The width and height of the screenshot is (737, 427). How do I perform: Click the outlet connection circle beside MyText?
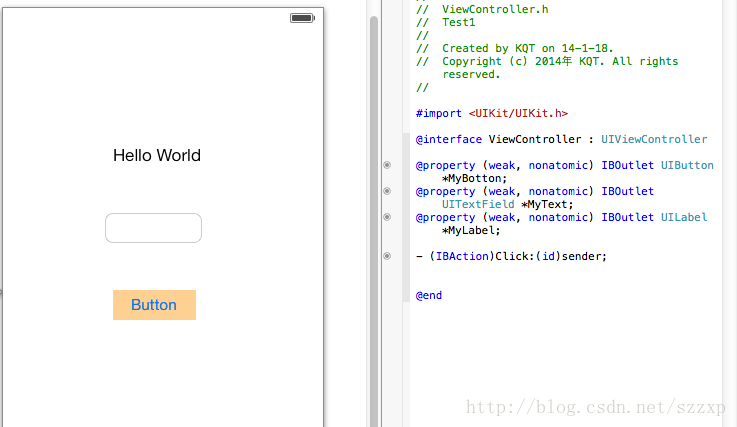pos(387,191)
